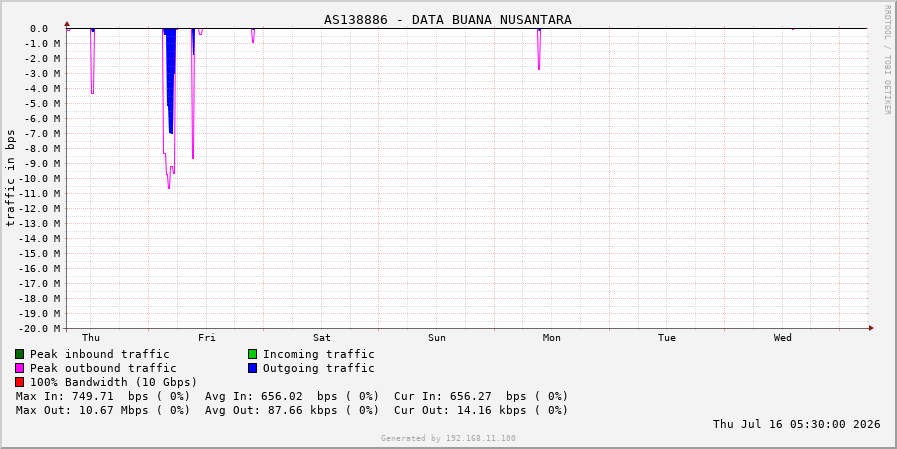Click the -5.0 M y-axis value
Screen dimensions: 897x449
coord(43,104)
